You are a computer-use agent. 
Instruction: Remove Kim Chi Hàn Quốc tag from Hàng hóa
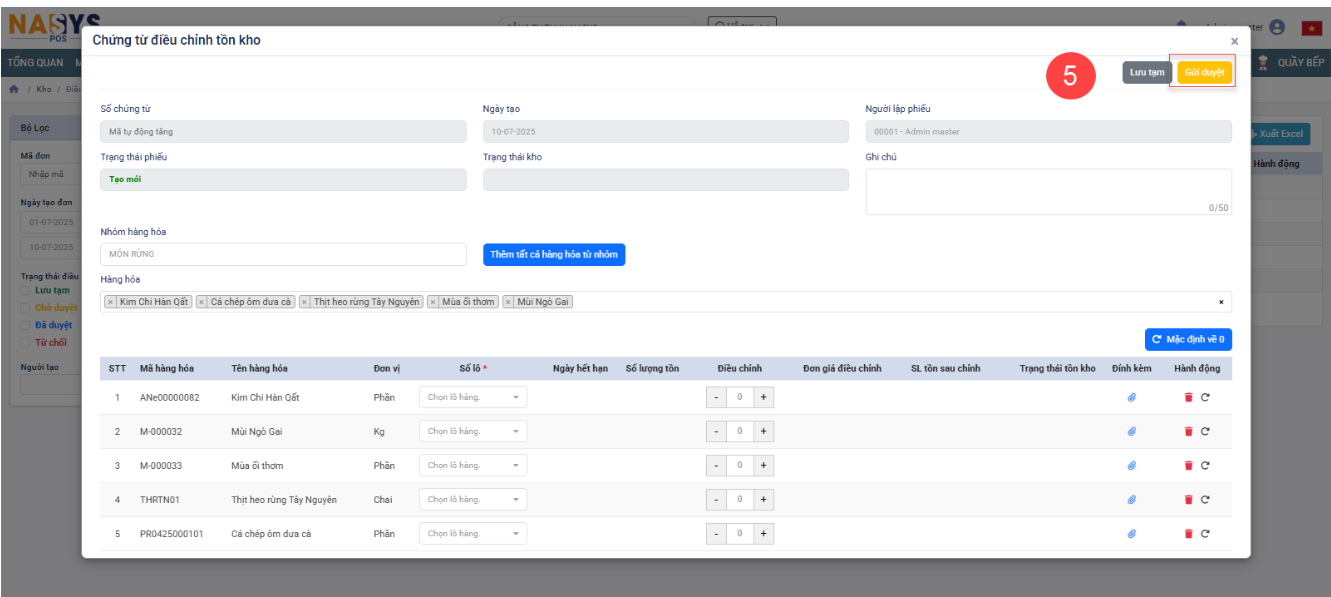click(x=110, y=302)
